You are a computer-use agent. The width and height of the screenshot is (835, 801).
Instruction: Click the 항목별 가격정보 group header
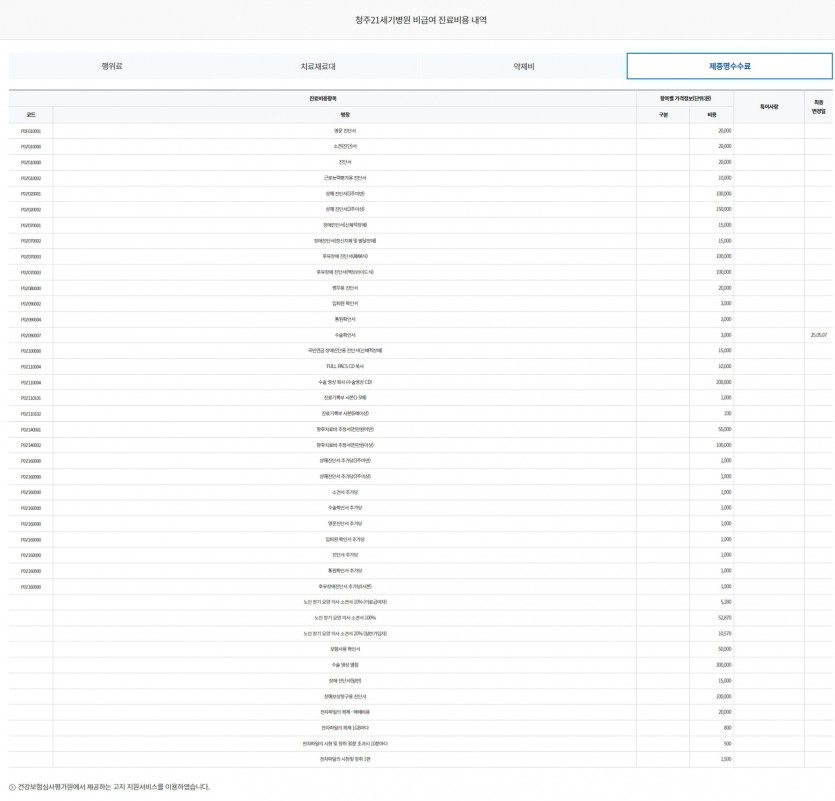coord(685,99)
